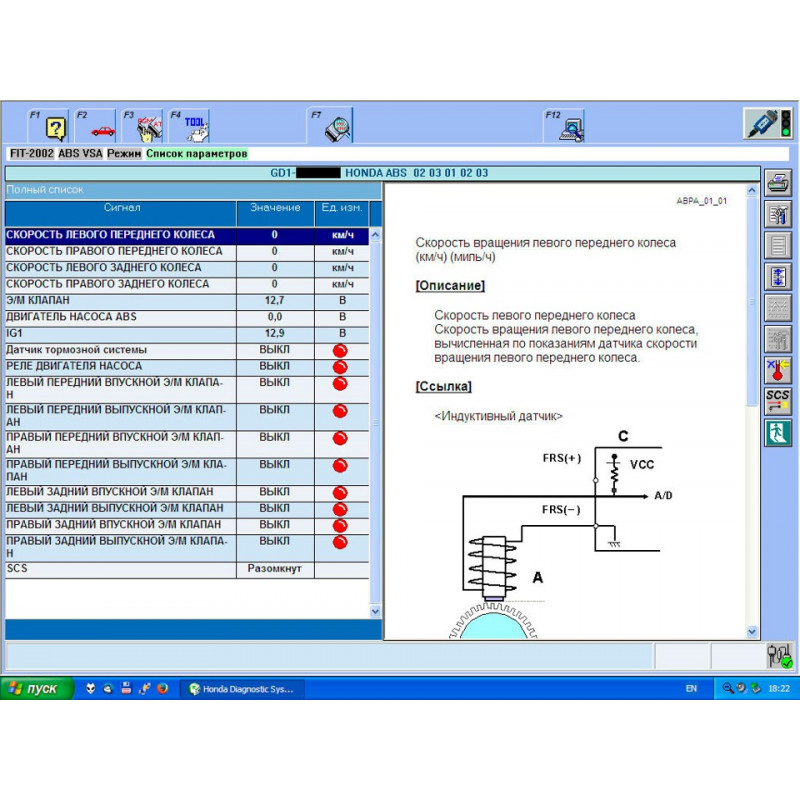
Task: Click the F12 computer icon
Action: (571, 127)
